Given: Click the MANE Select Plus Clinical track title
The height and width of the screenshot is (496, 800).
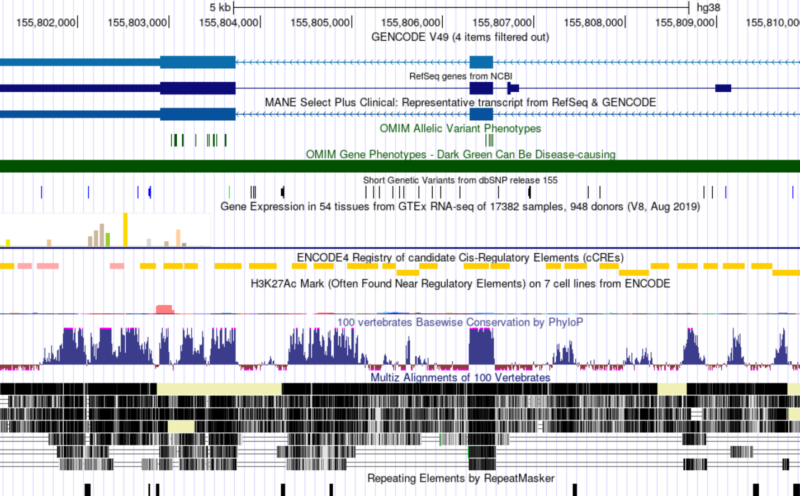Looking at the screenshot, I should pos(460,103).
